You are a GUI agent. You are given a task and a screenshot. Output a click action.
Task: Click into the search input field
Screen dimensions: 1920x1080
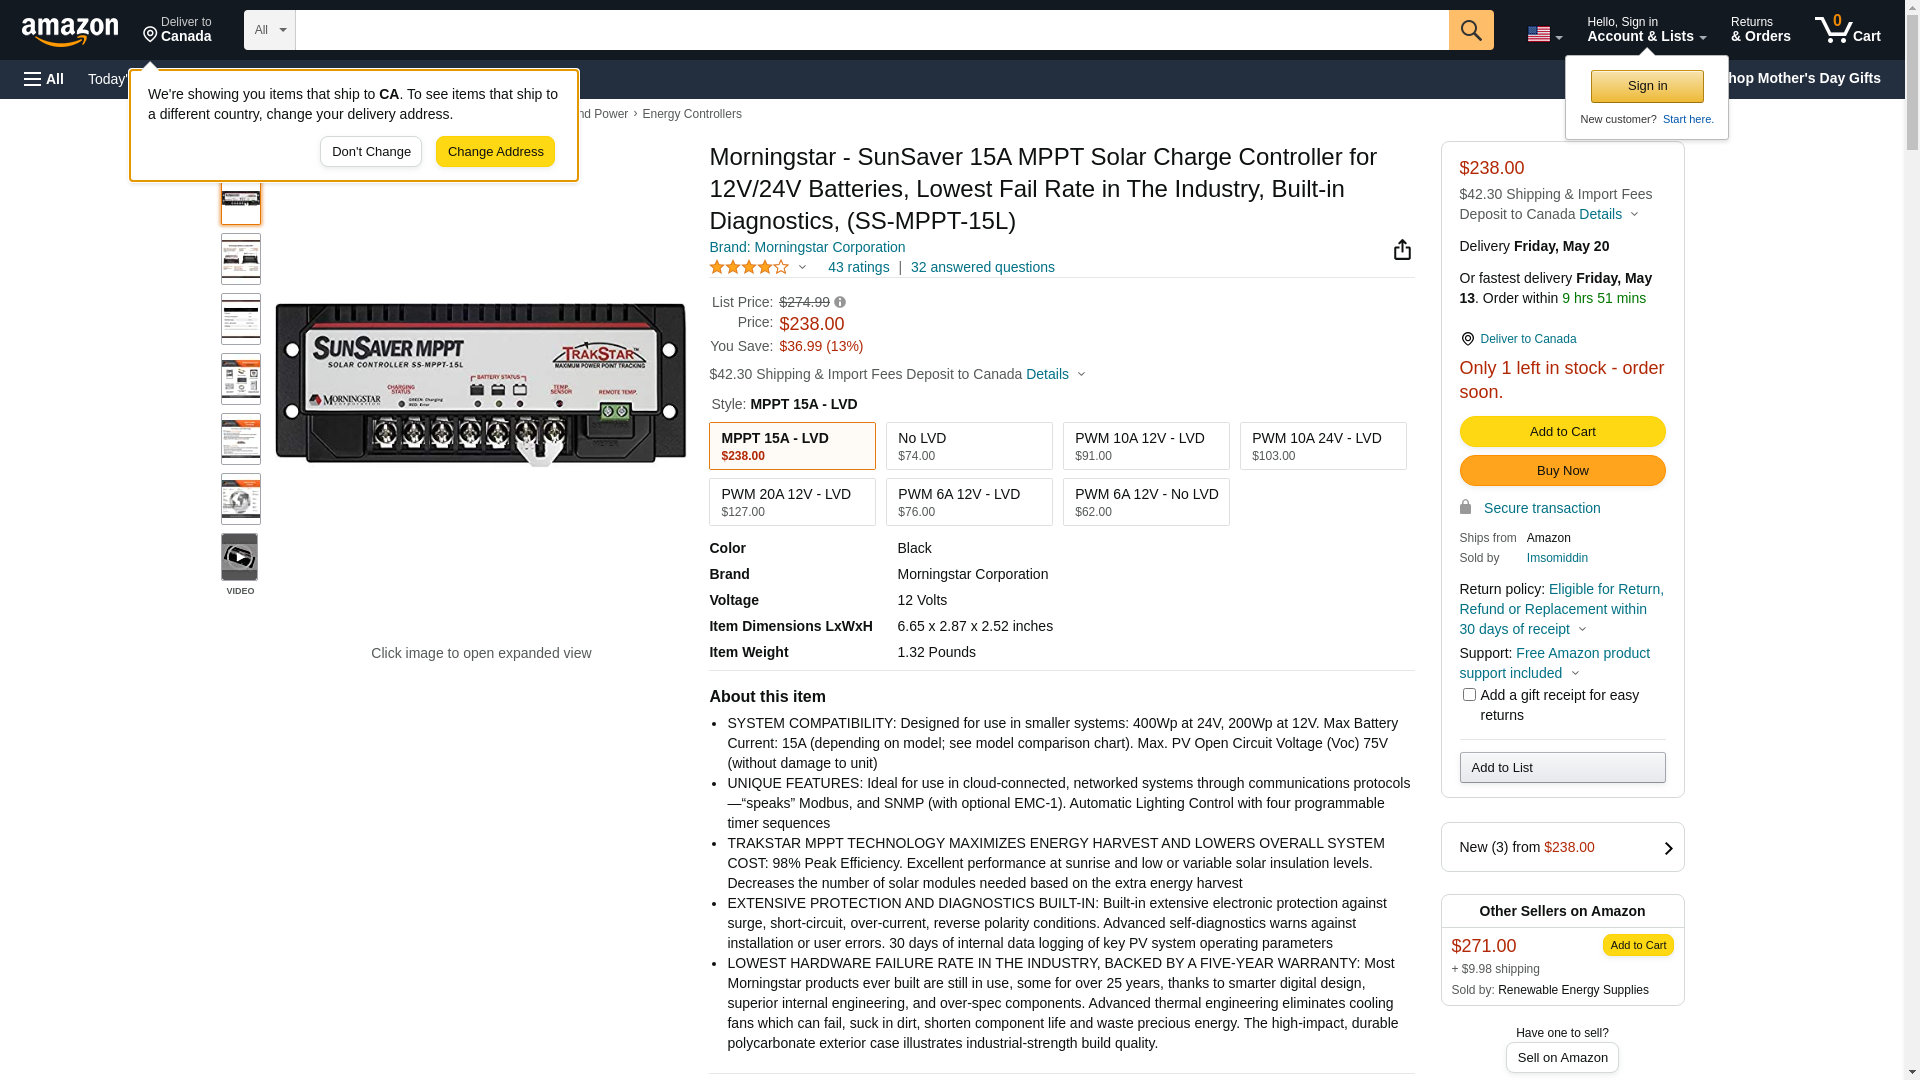pyautogui.click(x=870, y=30)
